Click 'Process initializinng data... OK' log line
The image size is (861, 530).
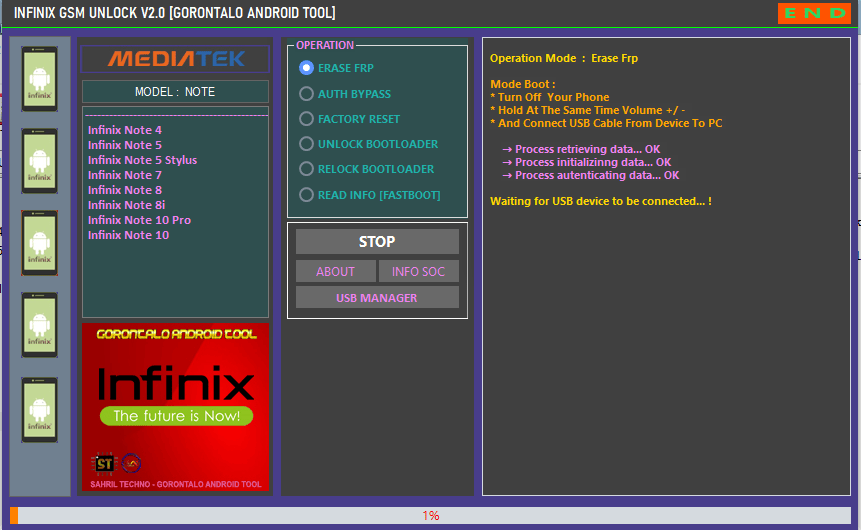[x=586, y=162]
